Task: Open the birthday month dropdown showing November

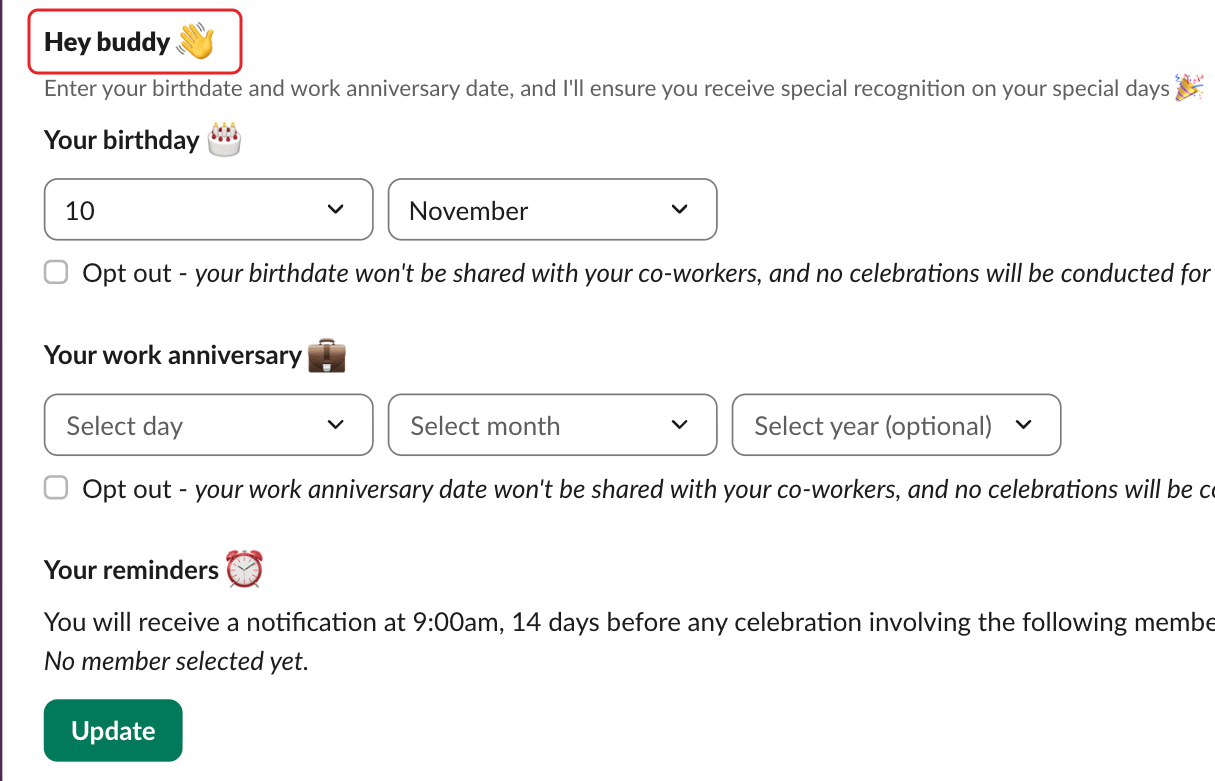Action: point(553,210)
